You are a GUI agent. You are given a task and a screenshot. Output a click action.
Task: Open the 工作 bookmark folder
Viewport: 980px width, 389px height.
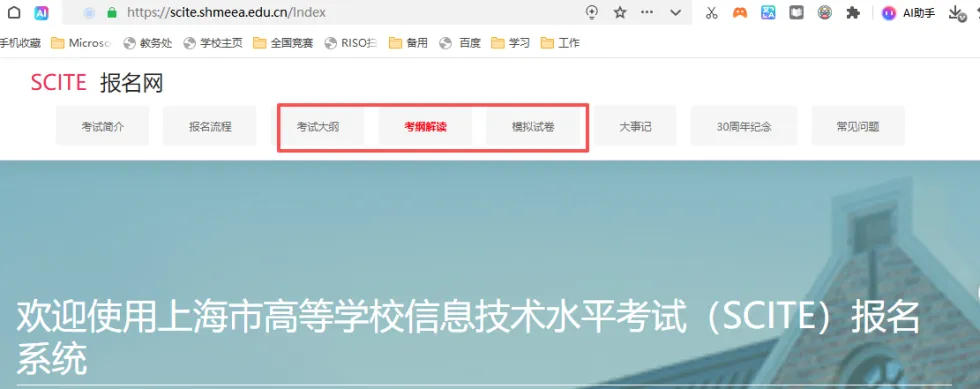pos(560,43)
